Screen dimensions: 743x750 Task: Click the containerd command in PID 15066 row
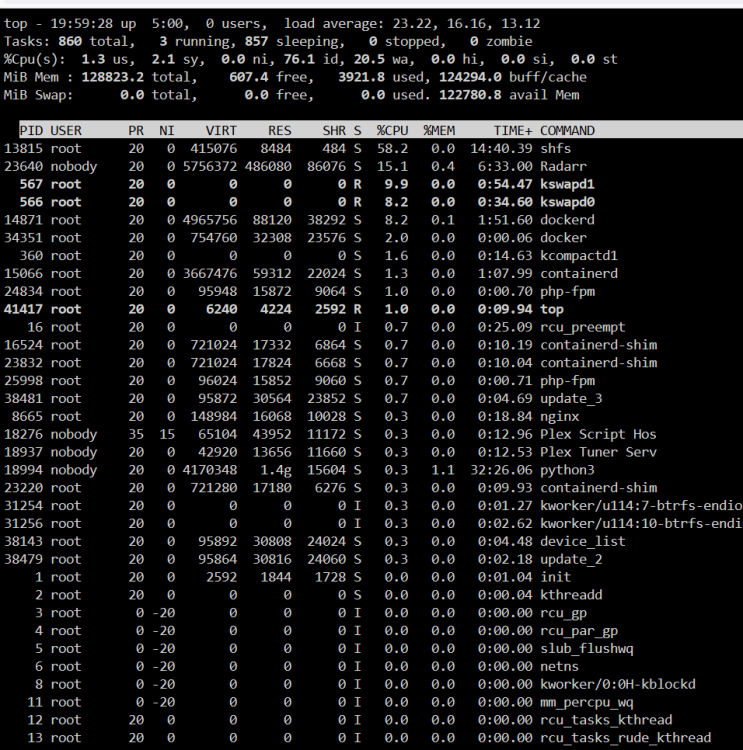[x=578, y=274]
